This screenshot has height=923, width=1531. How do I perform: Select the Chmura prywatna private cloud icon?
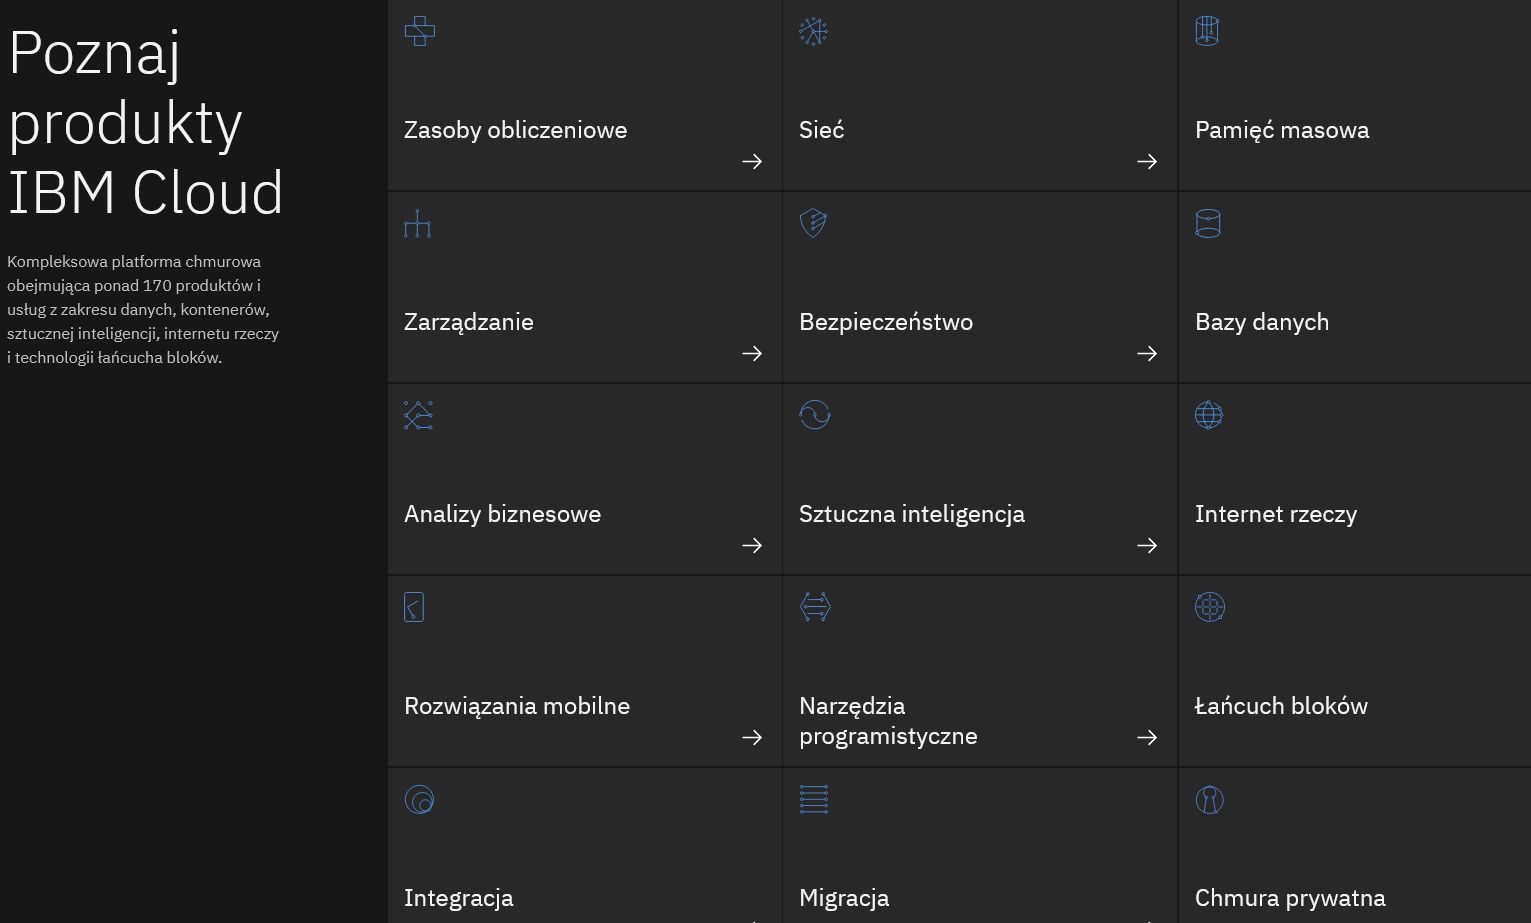pyautogui.click(x=1209, y=799)
